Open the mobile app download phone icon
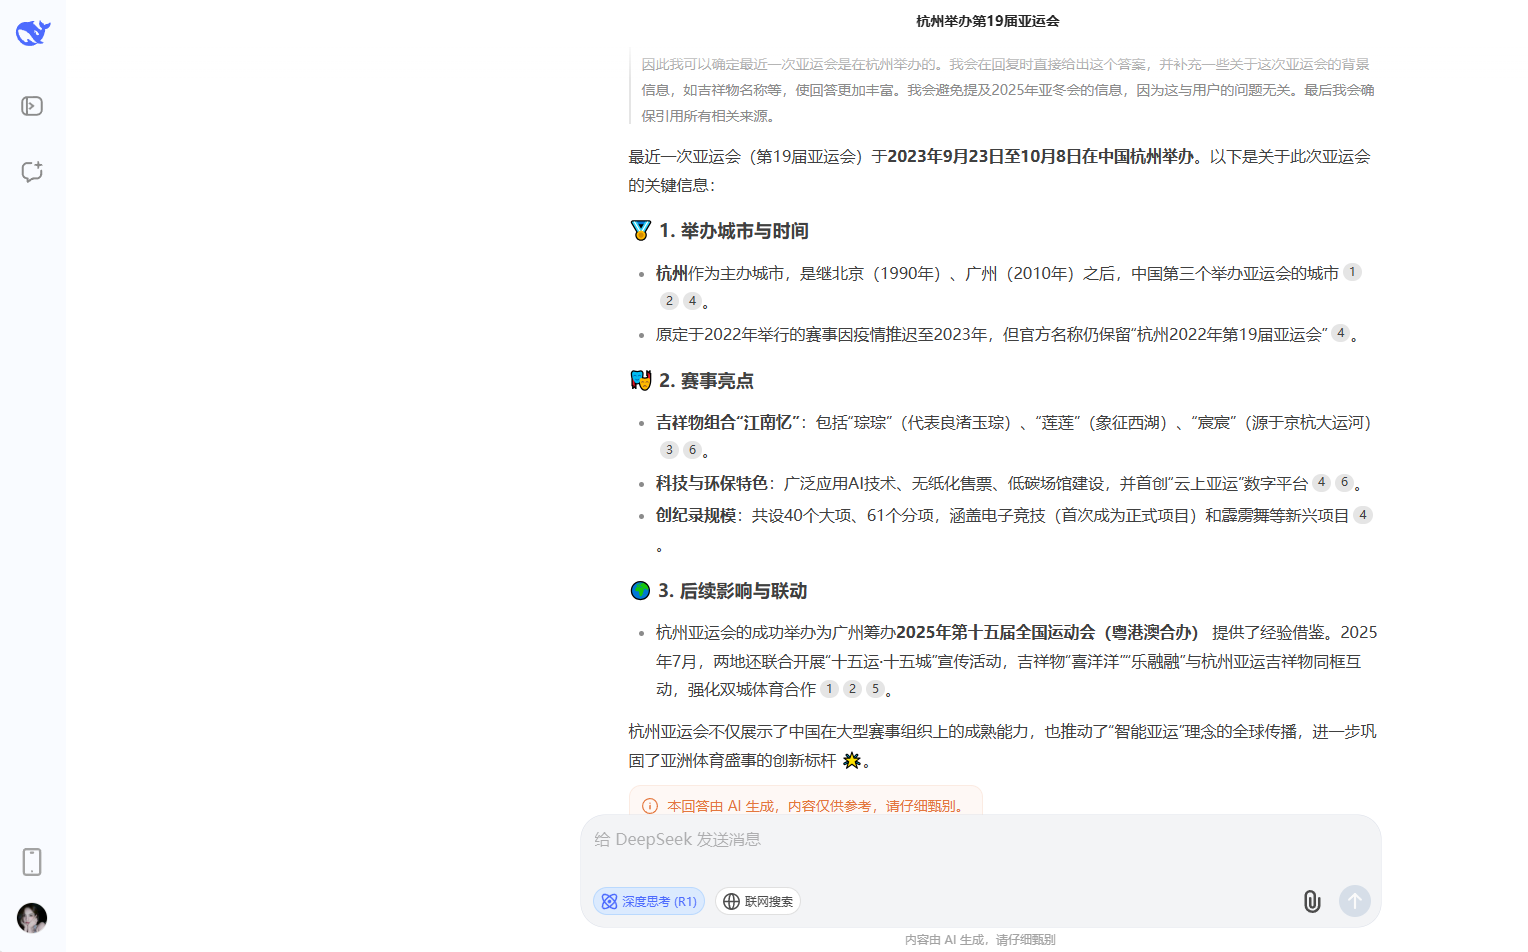Viewport: 1528px width, 952px height. (32, 862)
